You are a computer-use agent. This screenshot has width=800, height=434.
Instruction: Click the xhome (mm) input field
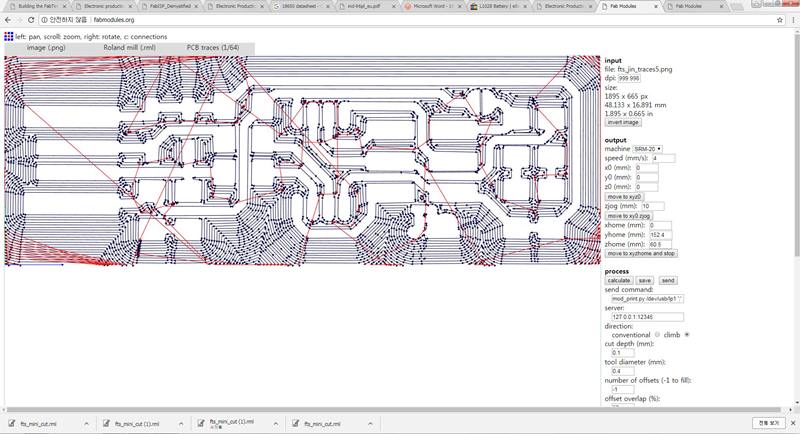coord(660,225)
